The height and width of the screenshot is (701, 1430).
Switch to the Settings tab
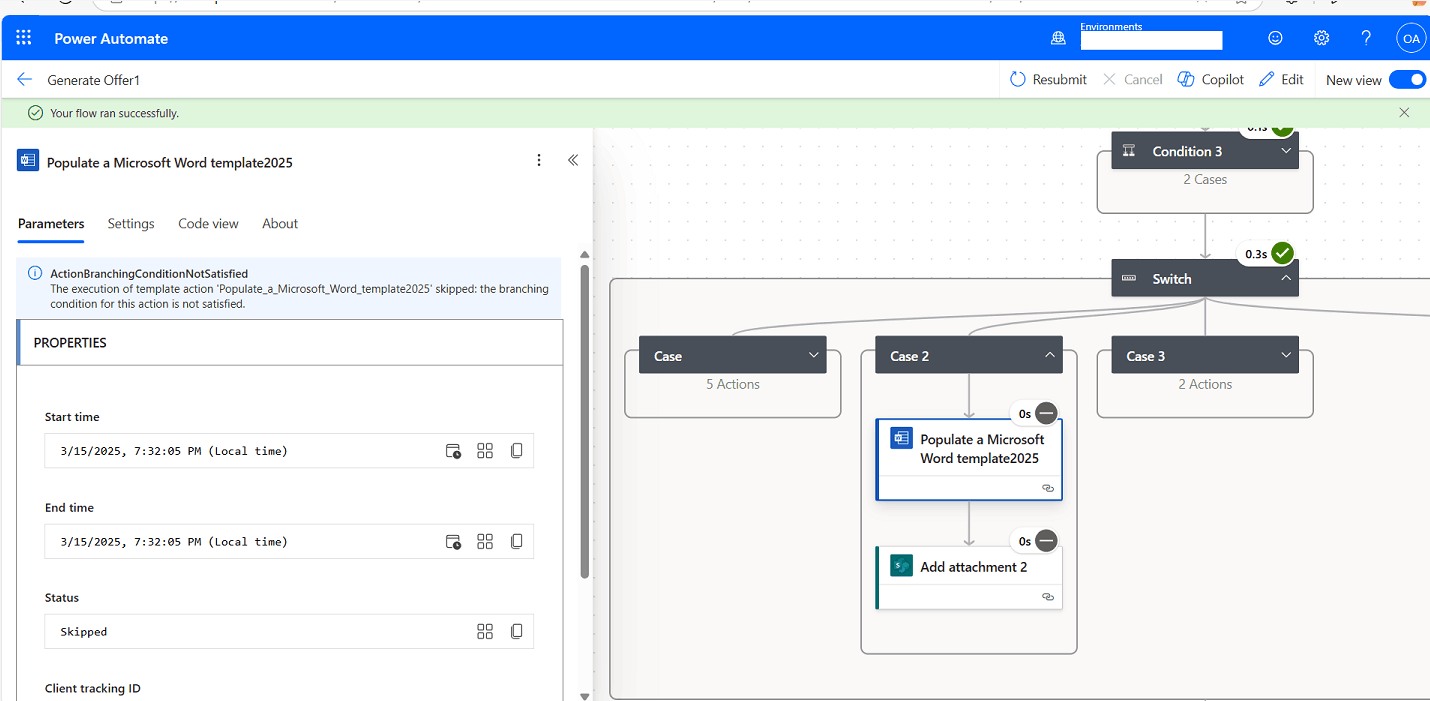click(x=131, y=224)
